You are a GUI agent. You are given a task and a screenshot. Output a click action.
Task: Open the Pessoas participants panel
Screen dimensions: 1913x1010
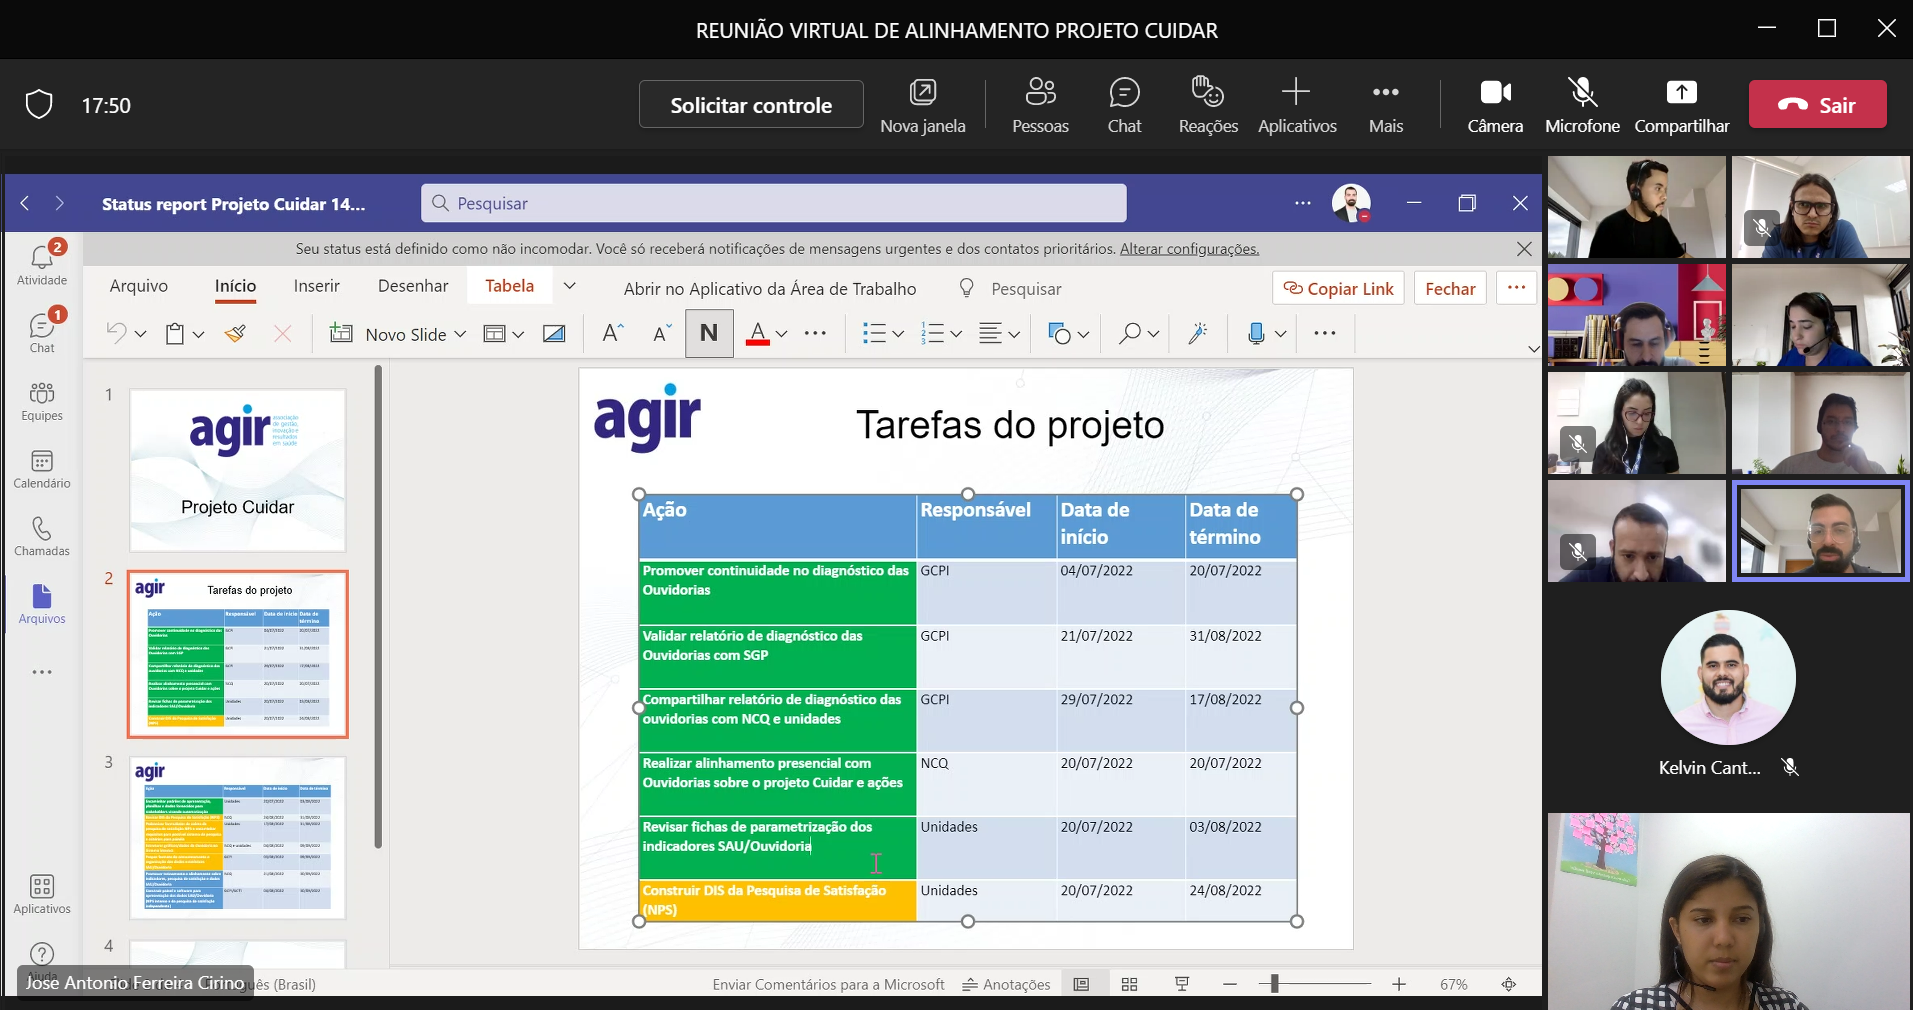1040,104
